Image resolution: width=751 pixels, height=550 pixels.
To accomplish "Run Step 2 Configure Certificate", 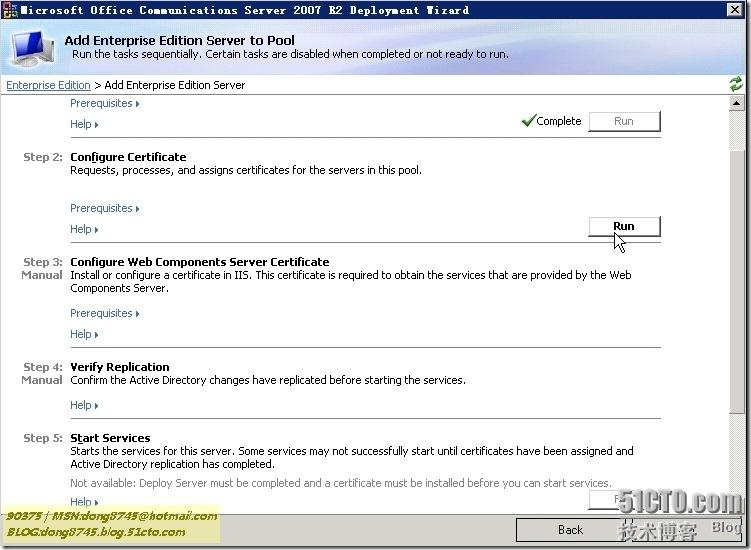I will (624, 226).
